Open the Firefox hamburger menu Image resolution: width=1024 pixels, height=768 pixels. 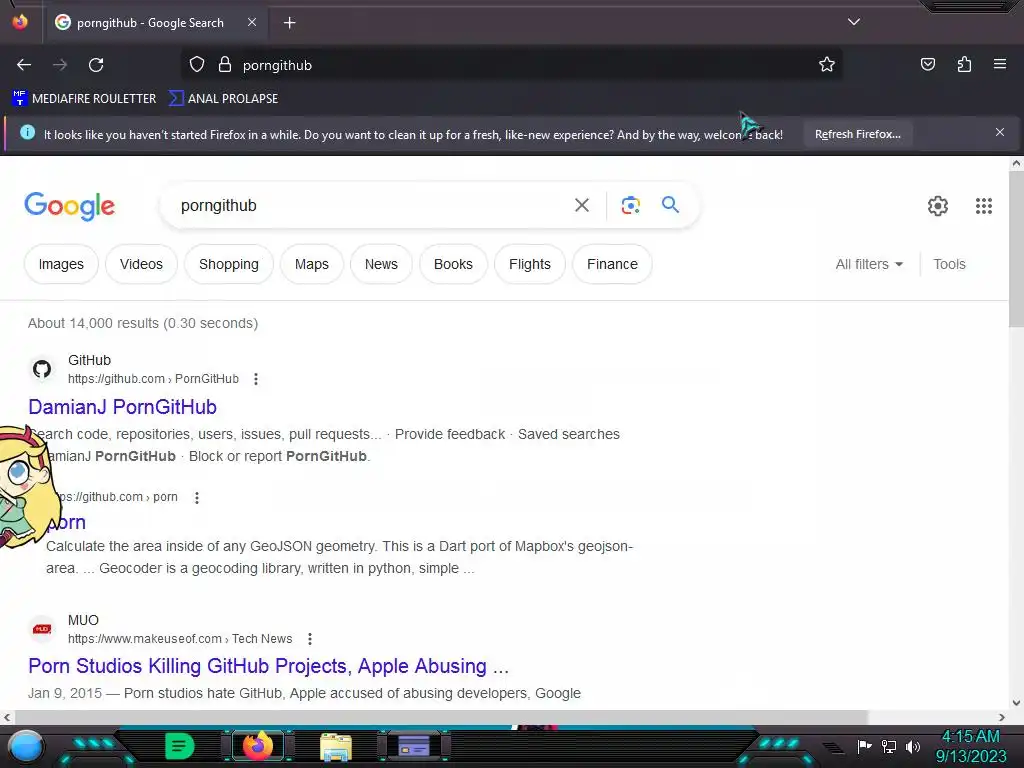(1000, 64)
